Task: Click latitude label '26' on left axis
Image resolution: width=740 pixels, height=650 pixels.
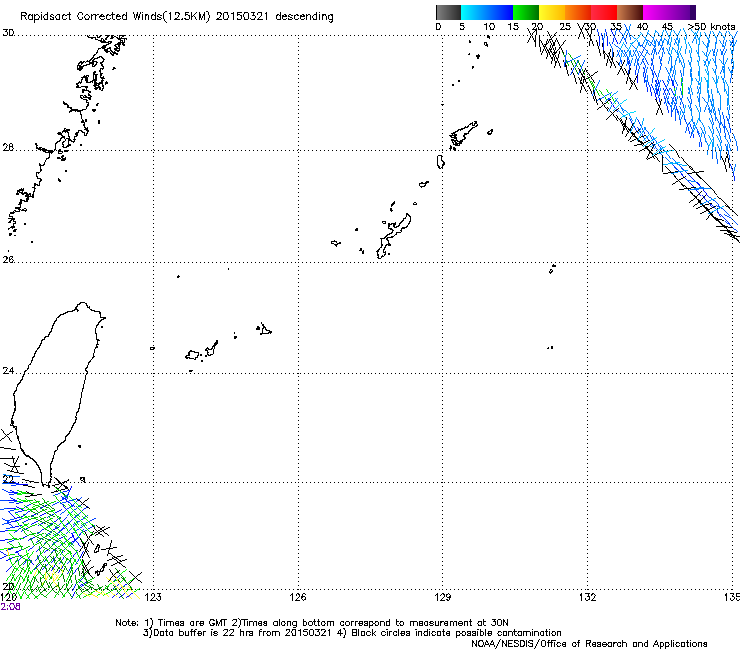Action: (8, 259)
